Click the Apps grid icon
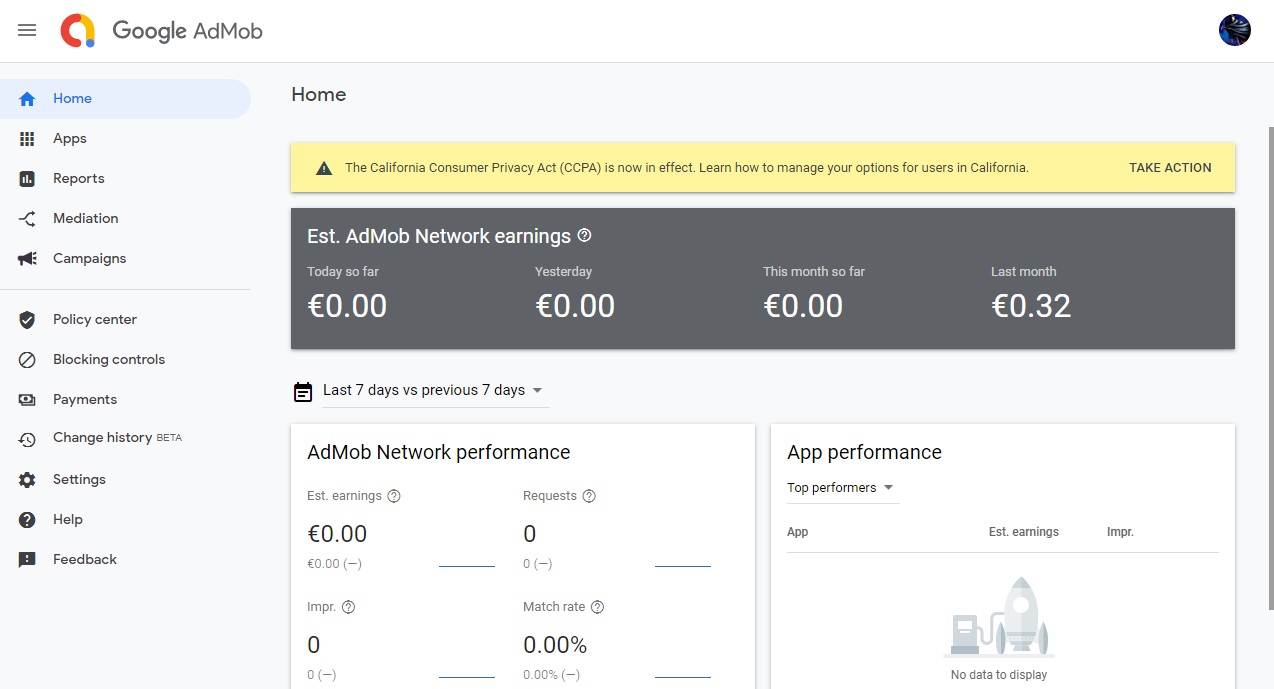 [27, 139]
